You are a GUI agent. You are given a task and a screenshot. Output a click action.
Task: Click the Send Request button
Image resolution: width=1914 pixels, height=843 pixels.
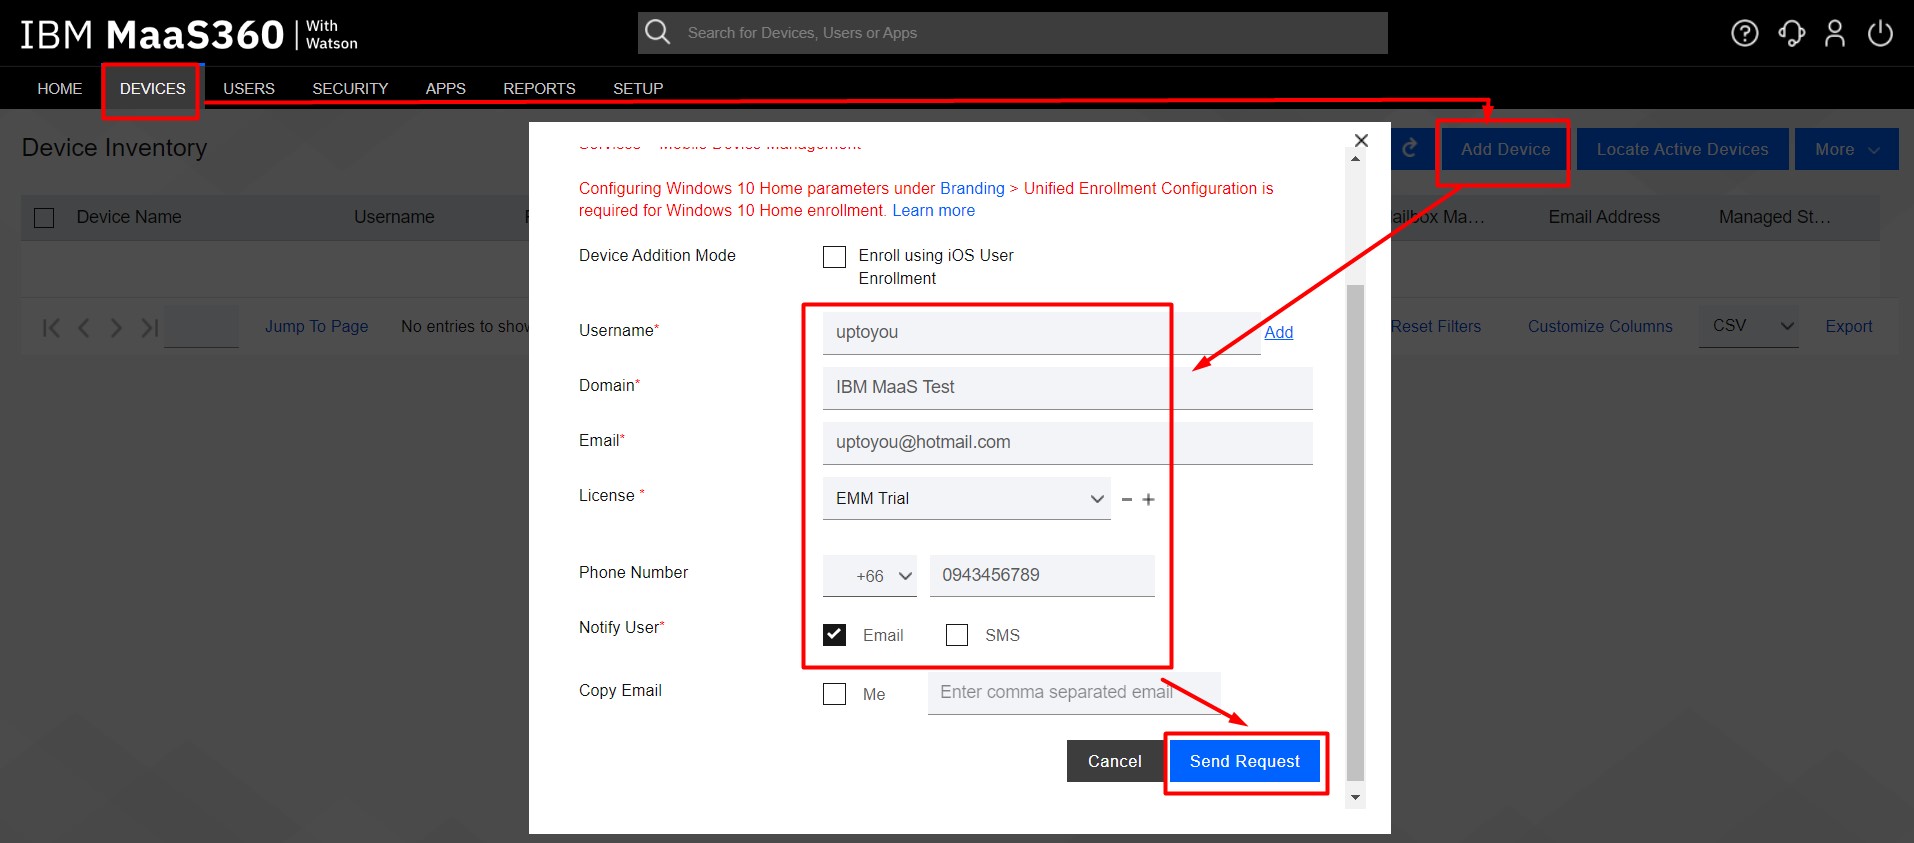(1245, 761)
